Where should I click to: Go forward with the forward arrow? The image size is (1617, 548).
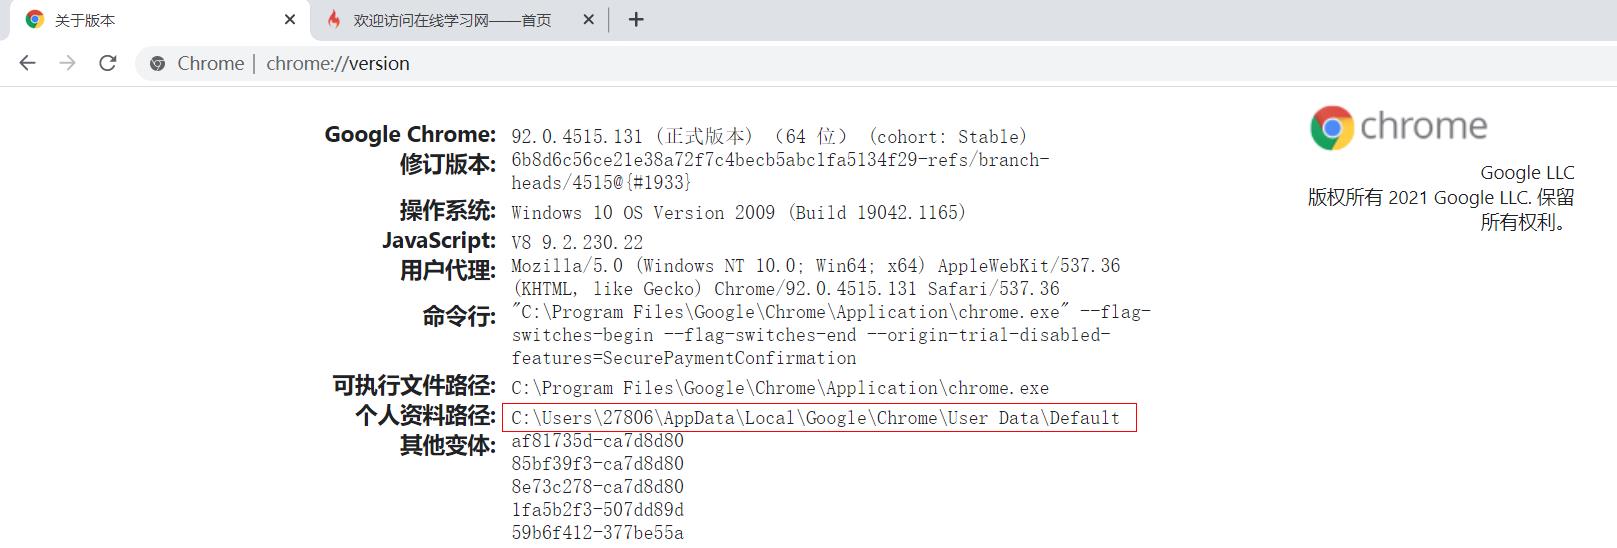point(67,63)
